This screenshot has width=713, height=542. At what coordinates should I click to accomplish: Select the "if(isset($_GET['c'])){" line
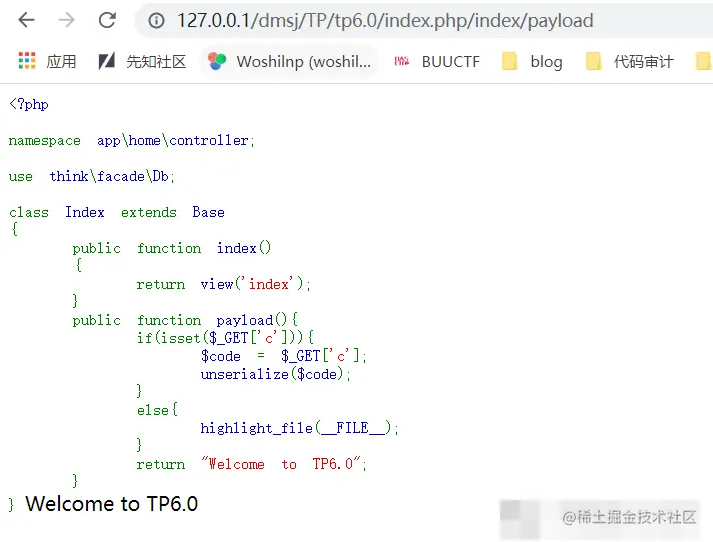tap(226, 338)
